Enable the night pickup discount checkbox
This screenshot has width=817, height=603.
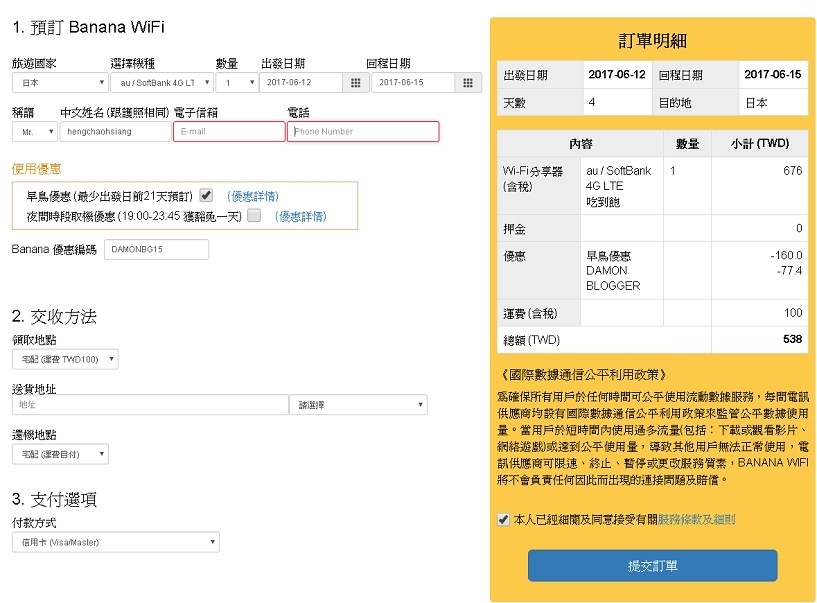tap(254, 215)
